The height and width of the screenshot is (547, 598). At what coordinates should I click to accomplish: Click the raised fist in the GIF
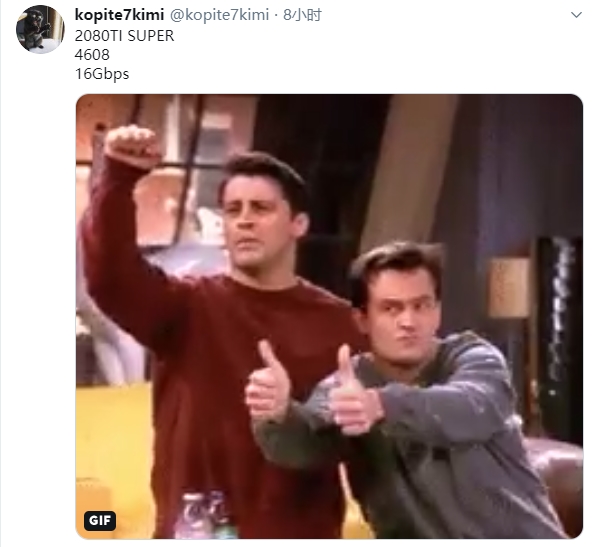point(132,146)
